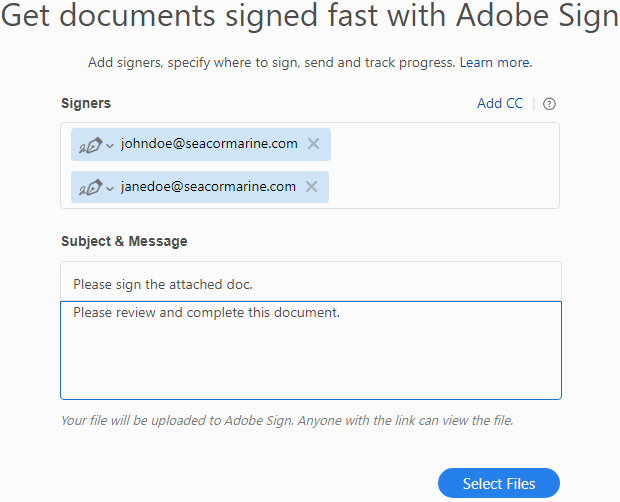This screenshot has height=502, width=620.
Task: Click the signer role pen icon for johndoe
Action: click(x=90, y=145)
